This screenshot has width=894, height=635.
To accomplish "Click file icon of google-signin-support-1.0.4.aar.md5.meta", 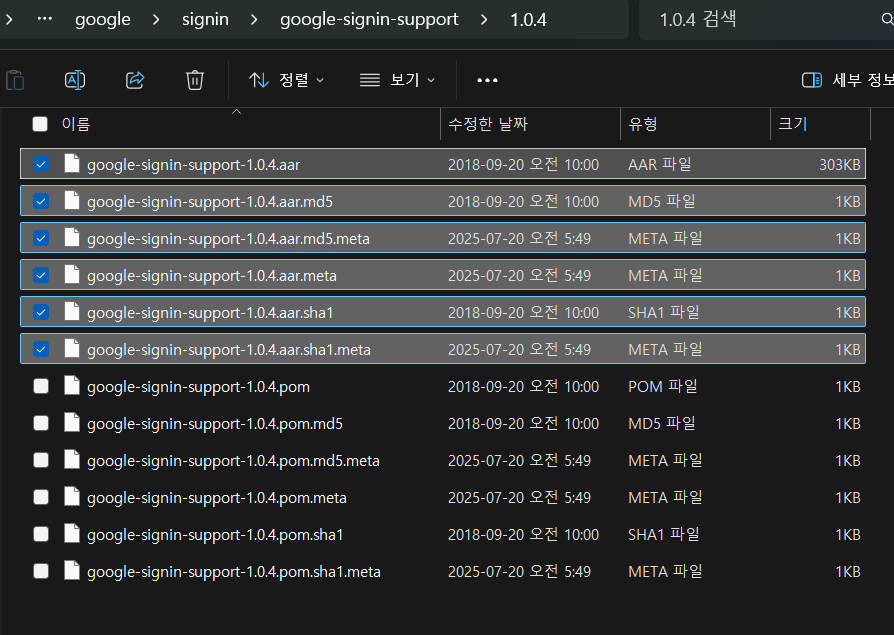I will tap(72, 237).
